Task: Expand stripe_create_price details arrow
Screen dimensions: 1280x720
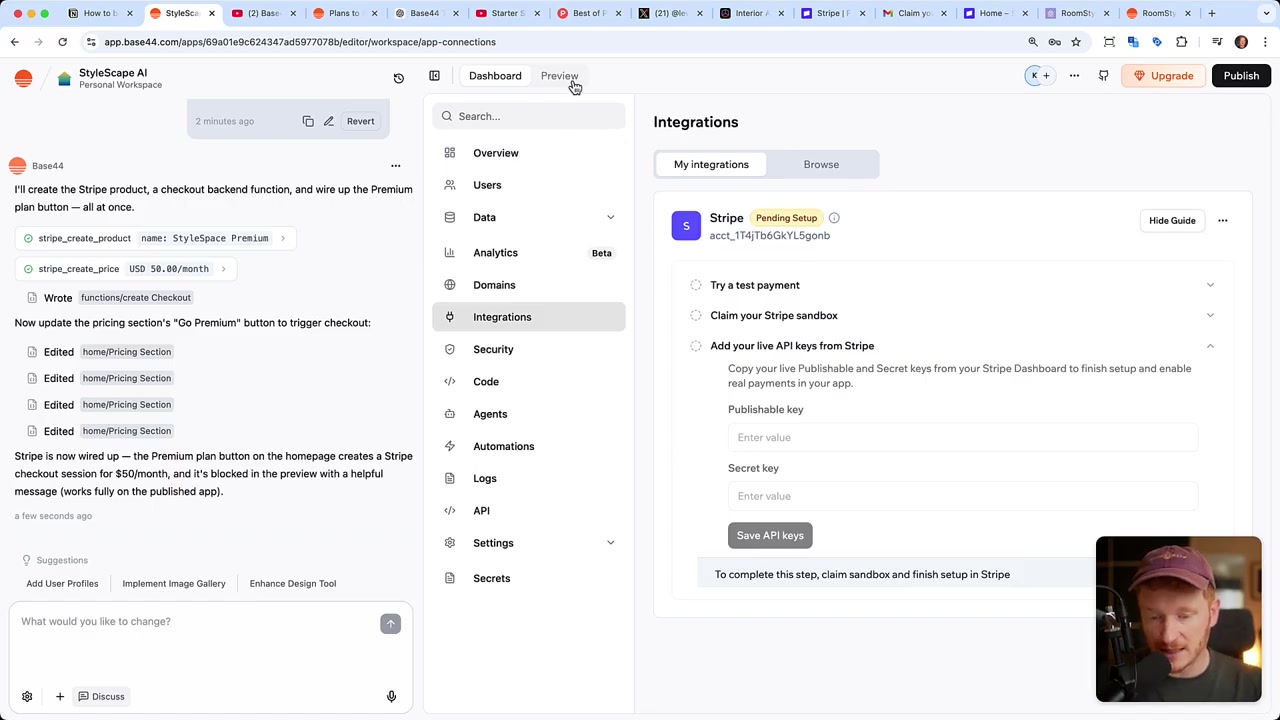Action: (223, 269)
